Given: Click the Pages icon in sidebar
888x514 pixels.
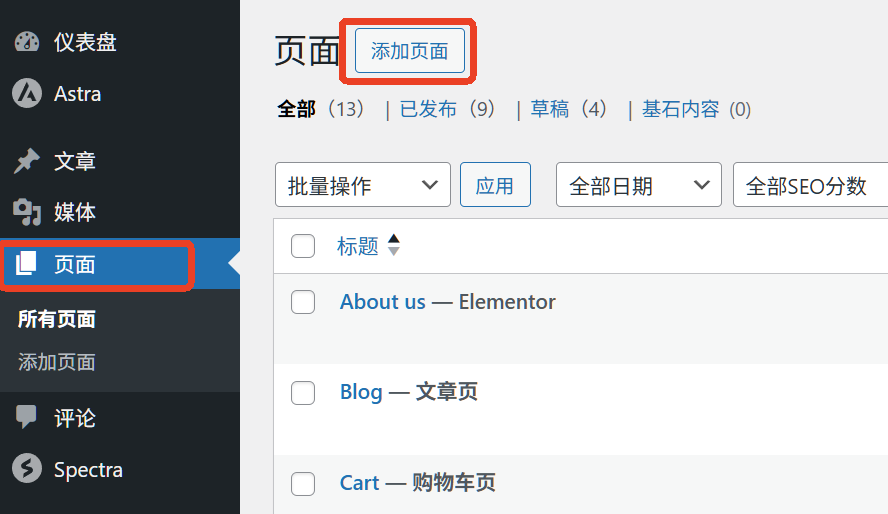Looking at the screenshot, I should coord(27,264).
